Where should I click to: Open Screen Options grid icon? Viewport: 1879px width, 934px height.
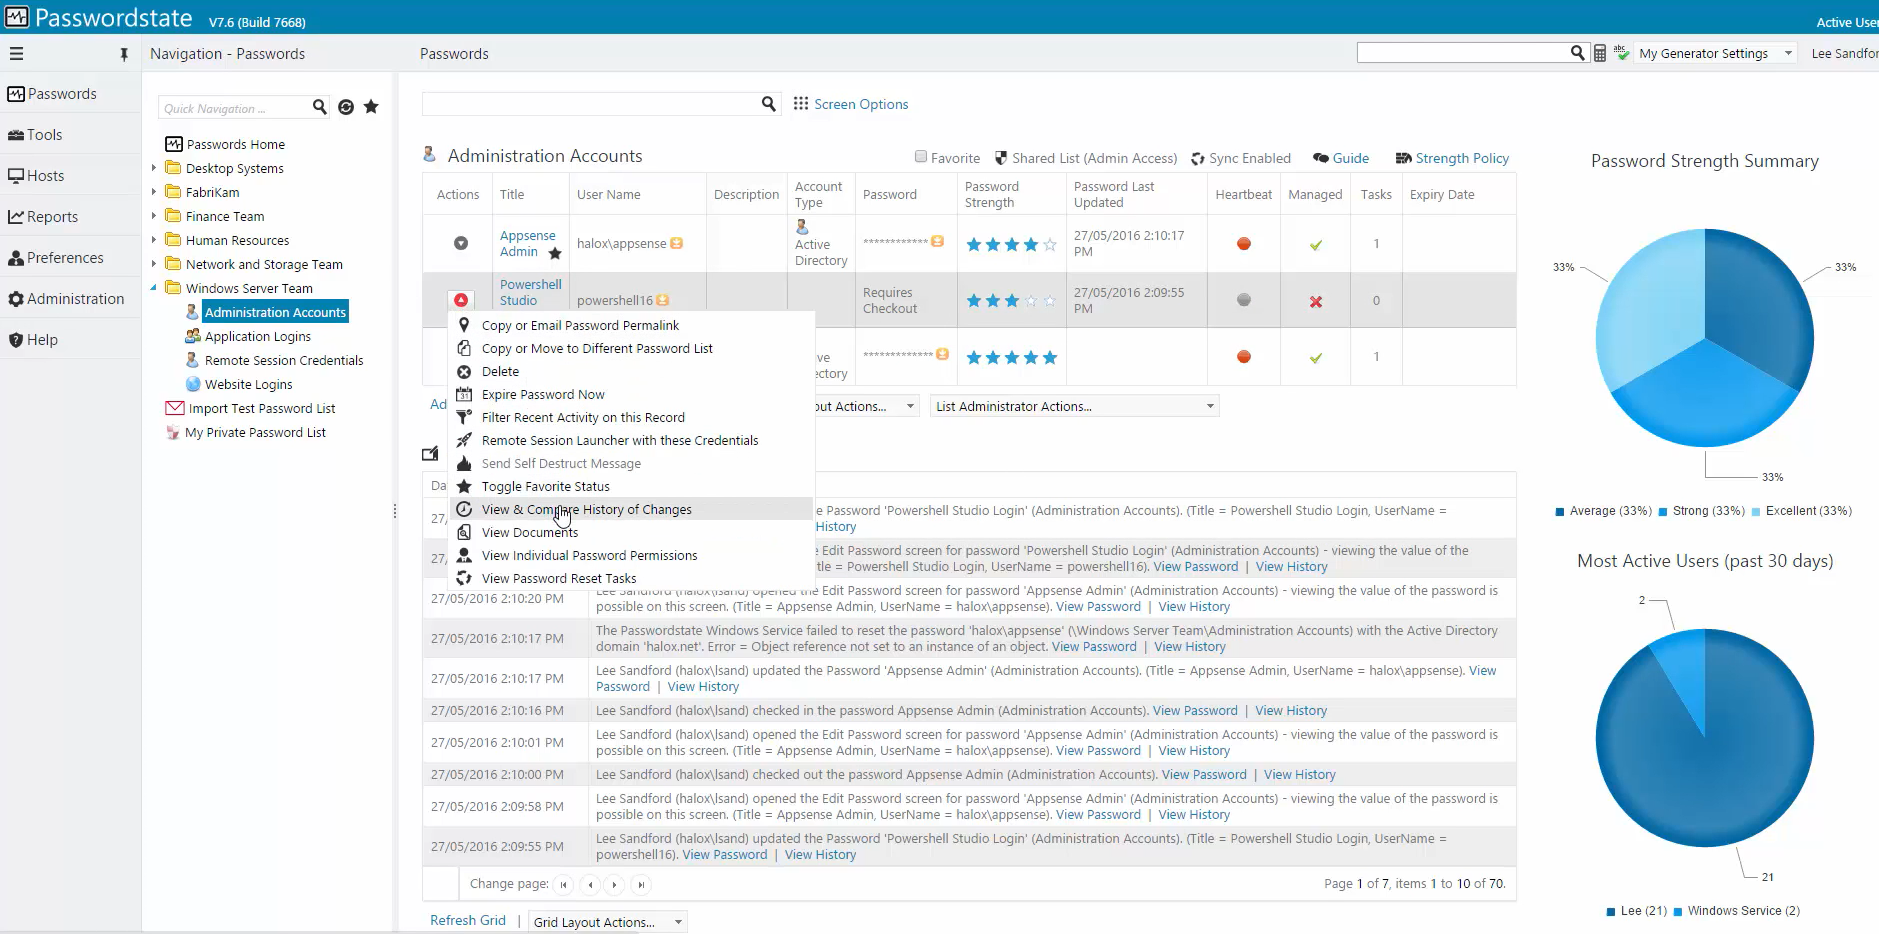point(801,104)
